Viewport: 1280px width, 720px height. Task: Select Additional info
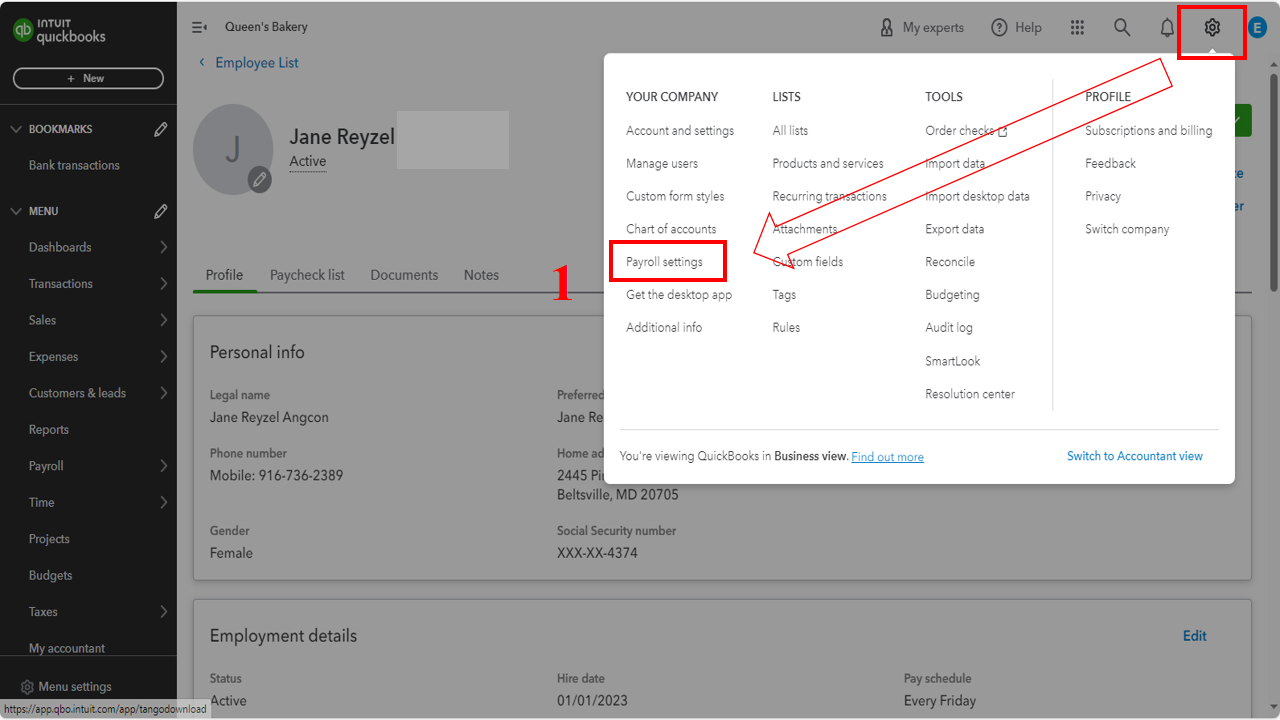click(664, 328)
